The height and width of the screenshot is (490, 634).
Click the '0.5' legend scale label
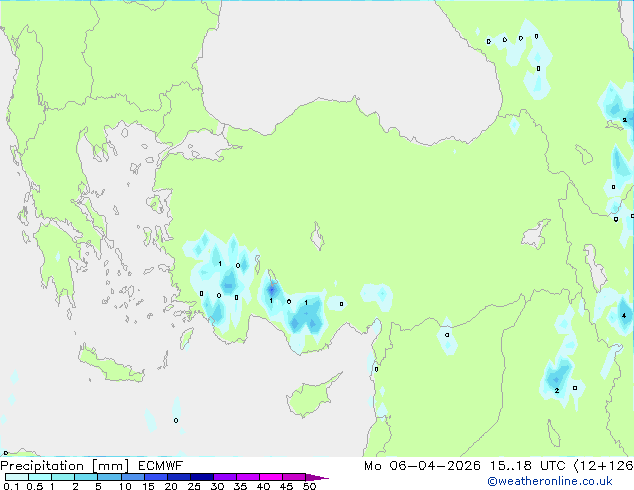pyautogui.click(x=35, y=486)
